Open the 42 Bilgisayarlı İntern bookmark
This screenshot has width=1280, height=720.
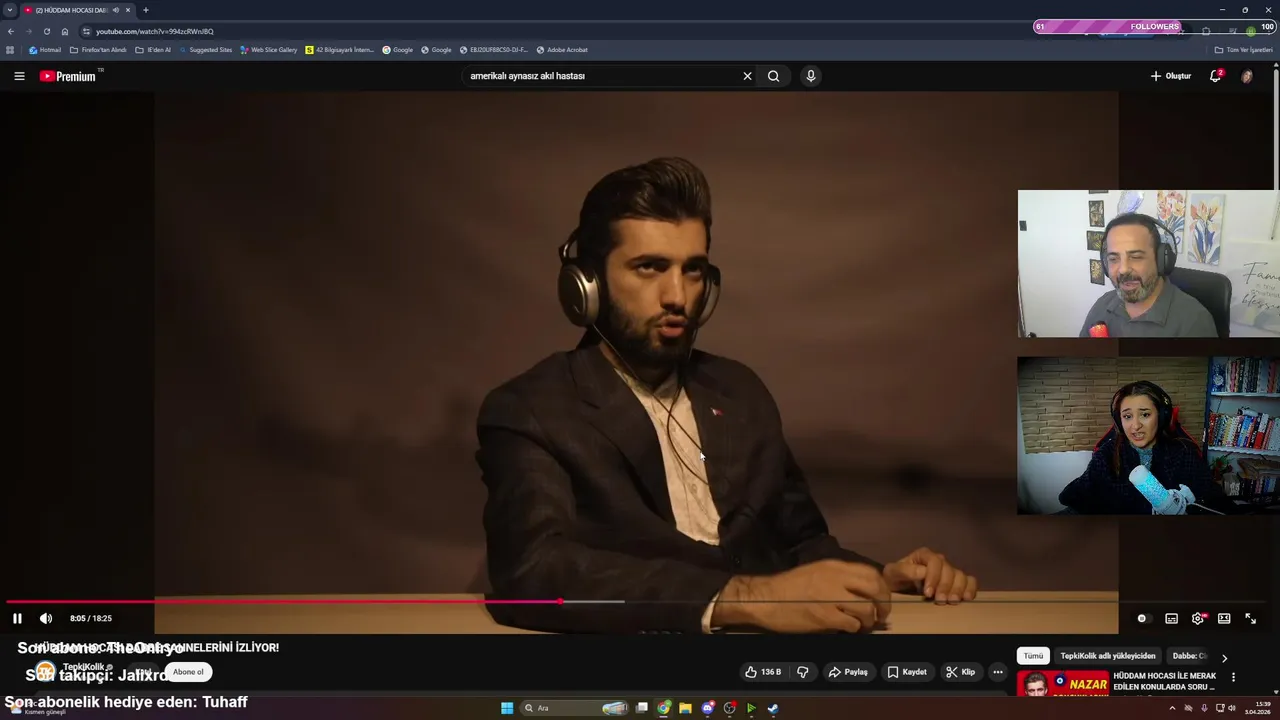[x=340, y=50]
